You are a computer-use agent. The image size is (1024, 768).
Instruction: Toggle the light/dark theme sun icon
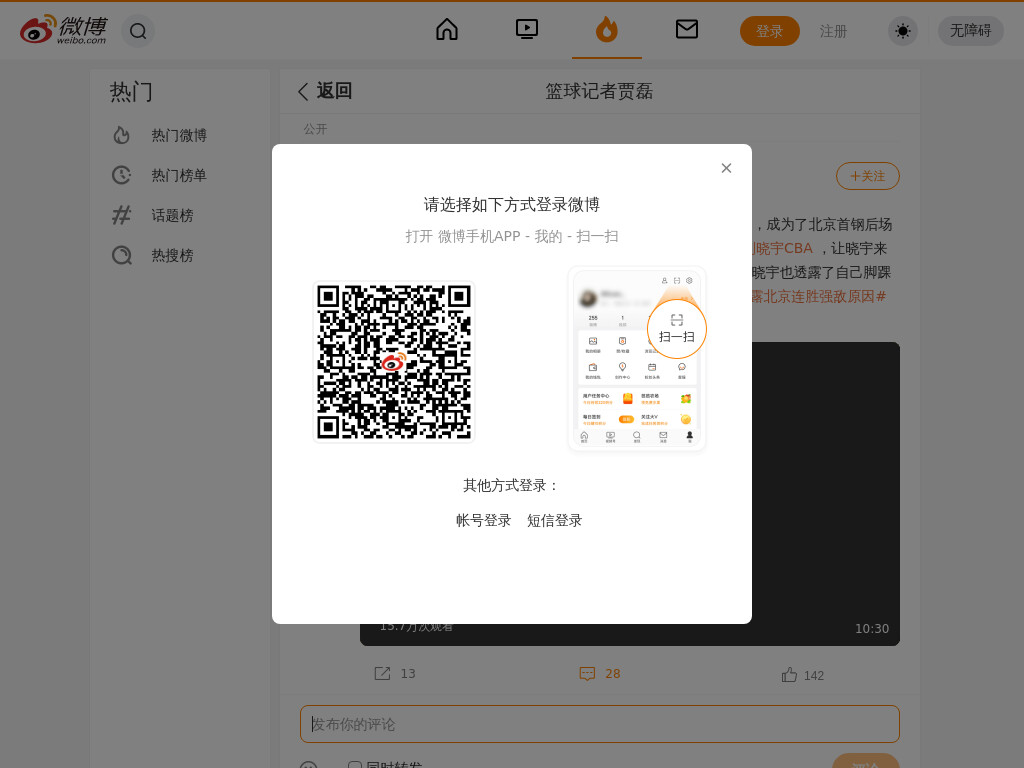click(903, 31)
